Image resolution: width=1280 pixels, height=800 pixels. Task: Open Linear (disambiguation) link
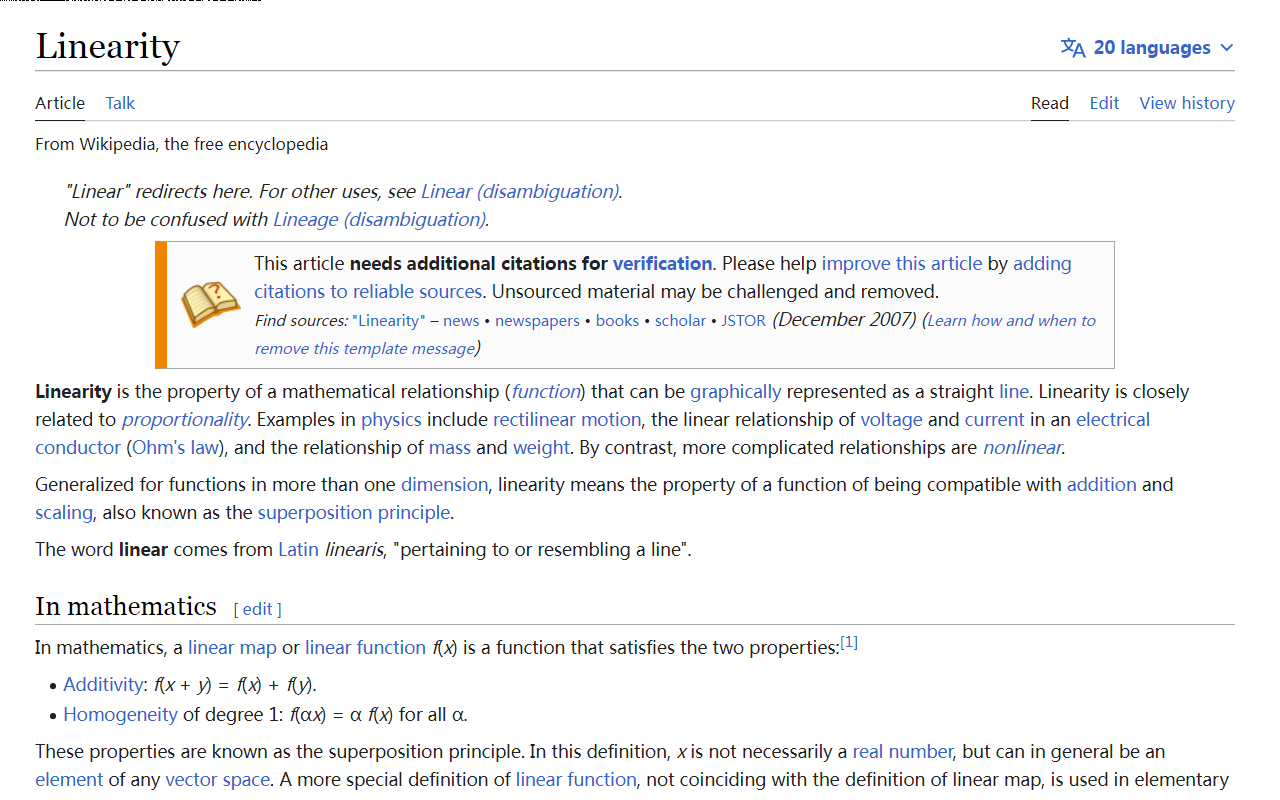pyautogui.click(x=520, y=191)
